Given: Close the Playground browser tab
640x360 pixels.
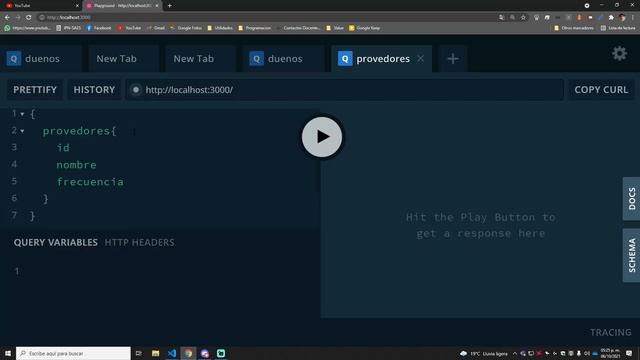Looking at the screenshot, I should [x=157, y=6].
